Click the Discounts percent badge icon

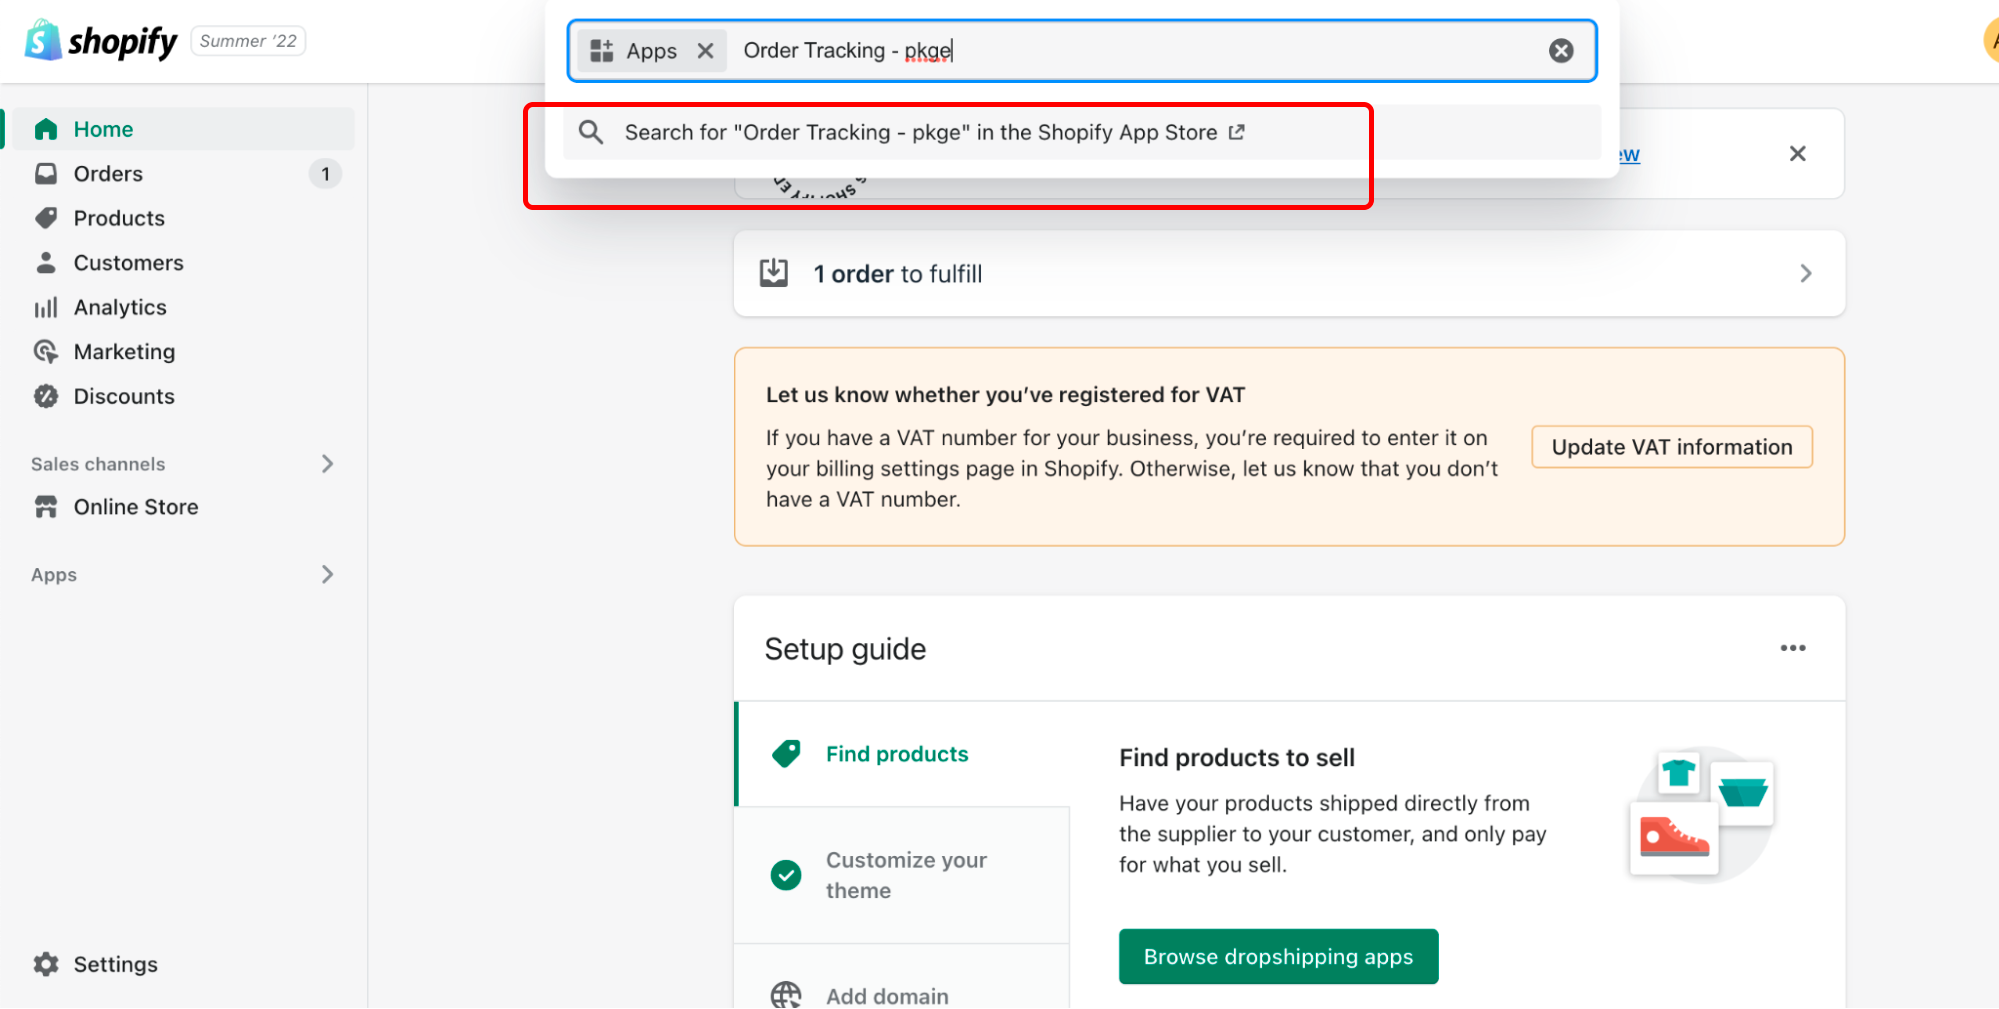46,396
